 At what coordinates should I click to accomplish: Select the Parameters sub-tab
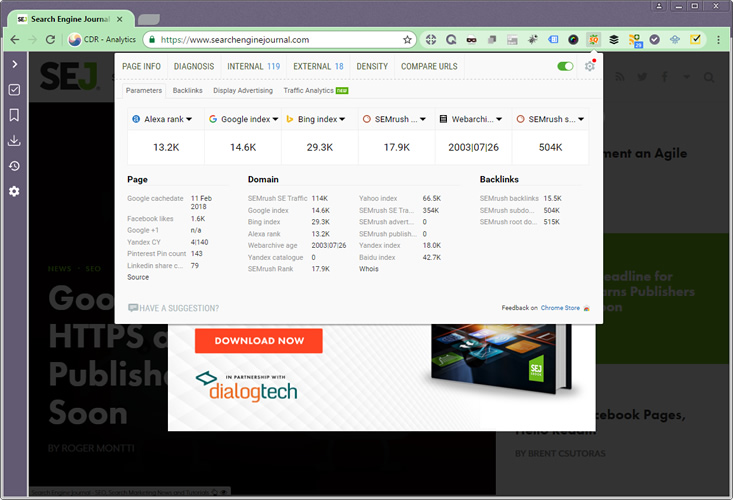click(144, 91)
